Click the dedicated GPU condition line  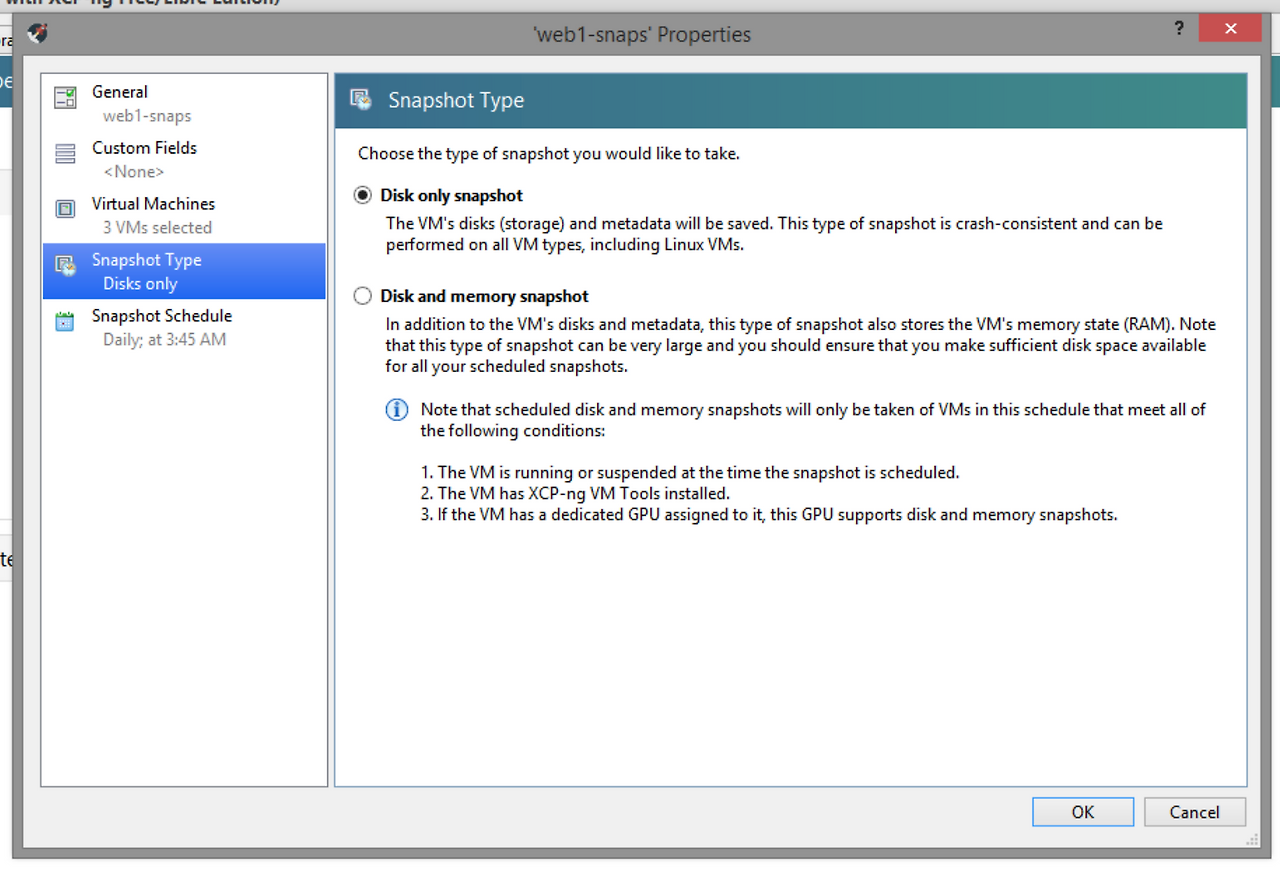tap(769, 516)
